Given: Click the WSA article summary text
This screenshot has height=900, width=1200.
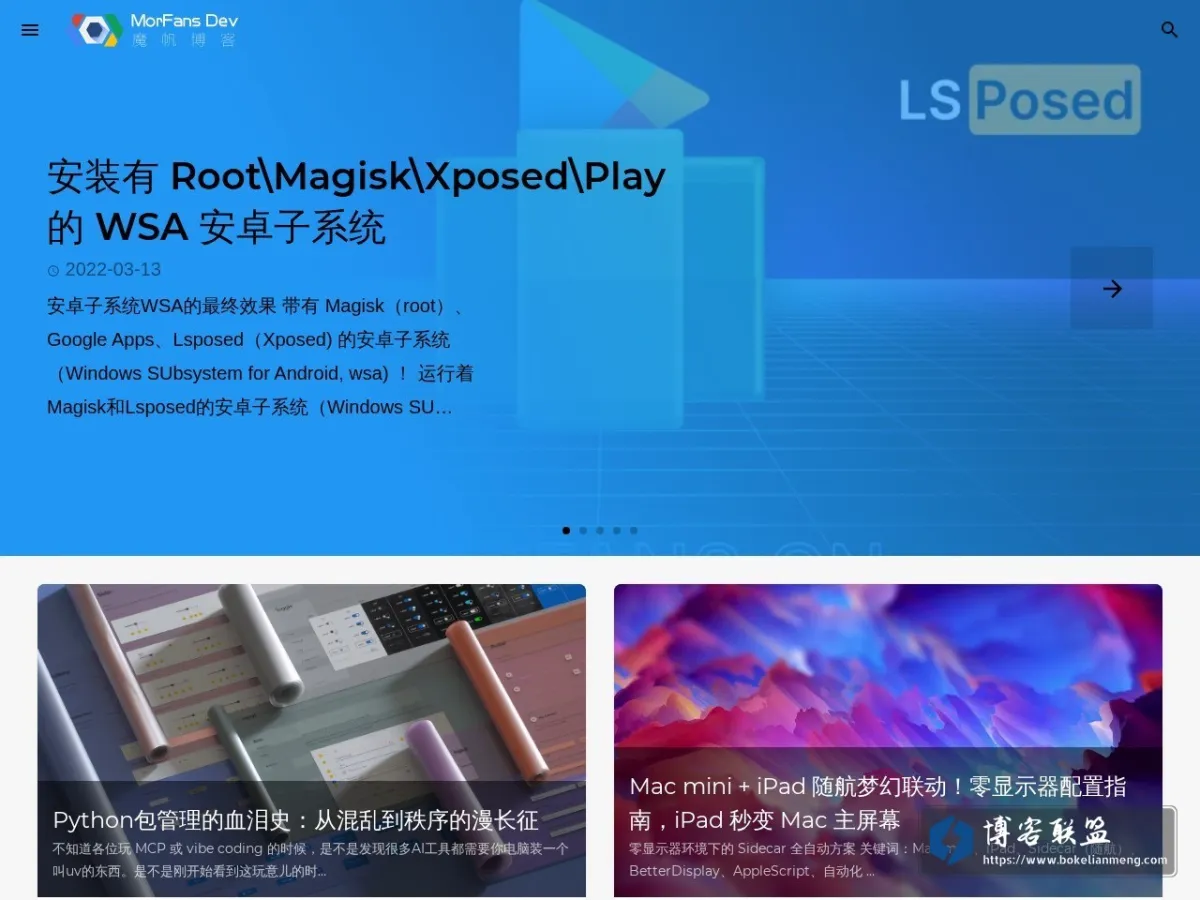Looking at the screenshot, I should [260, 357].
